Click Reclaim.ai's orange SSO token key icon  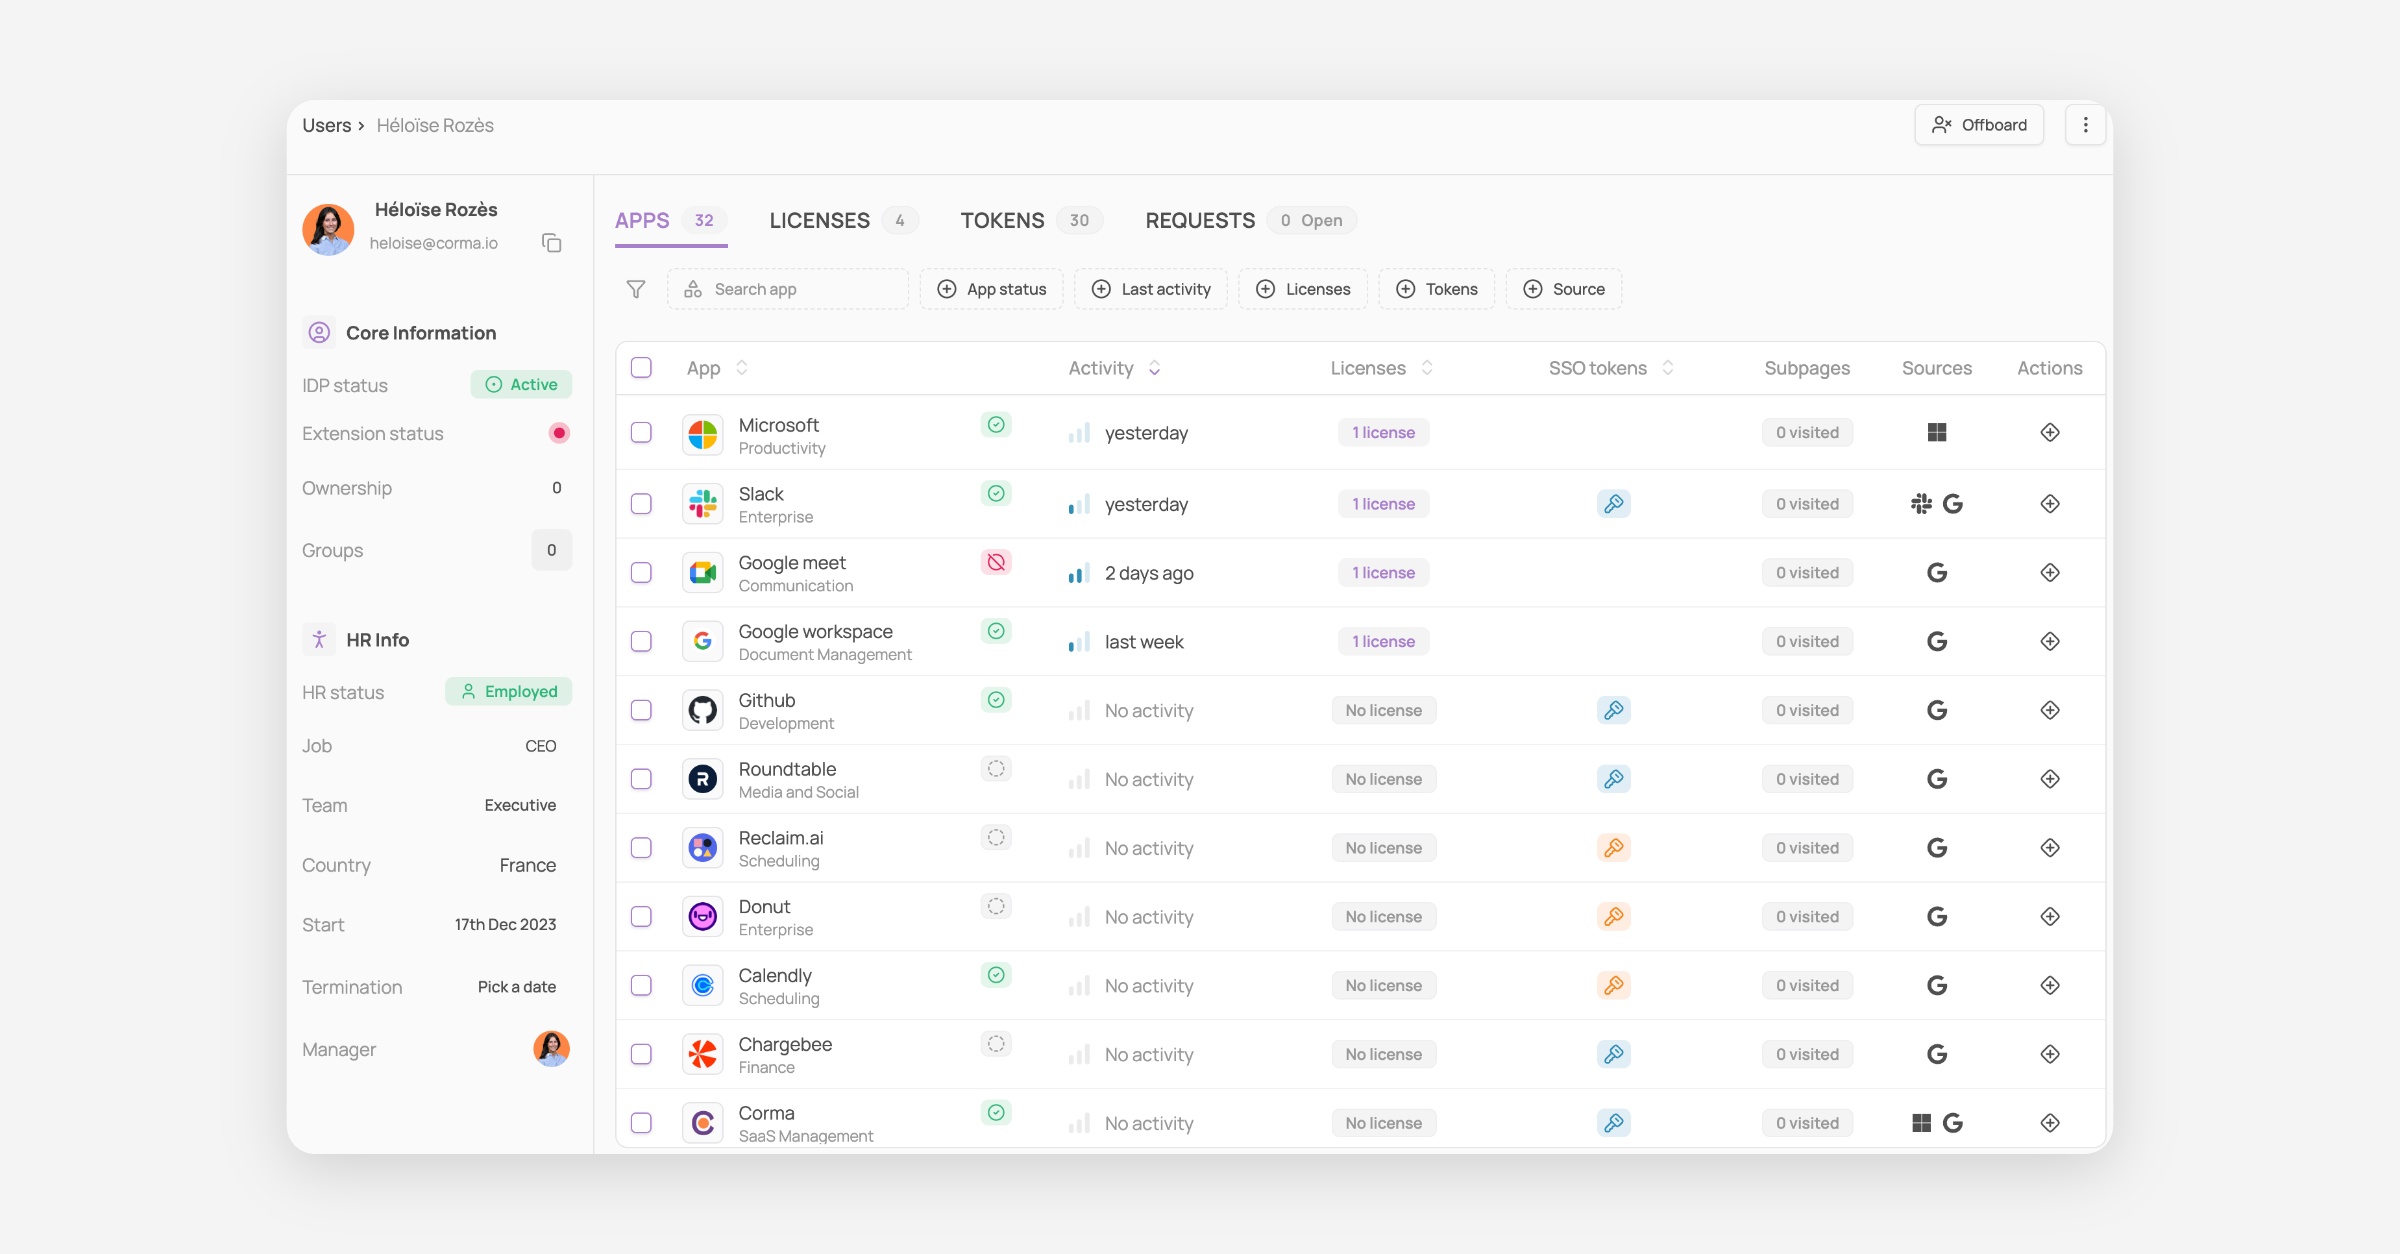[1613, 848]
